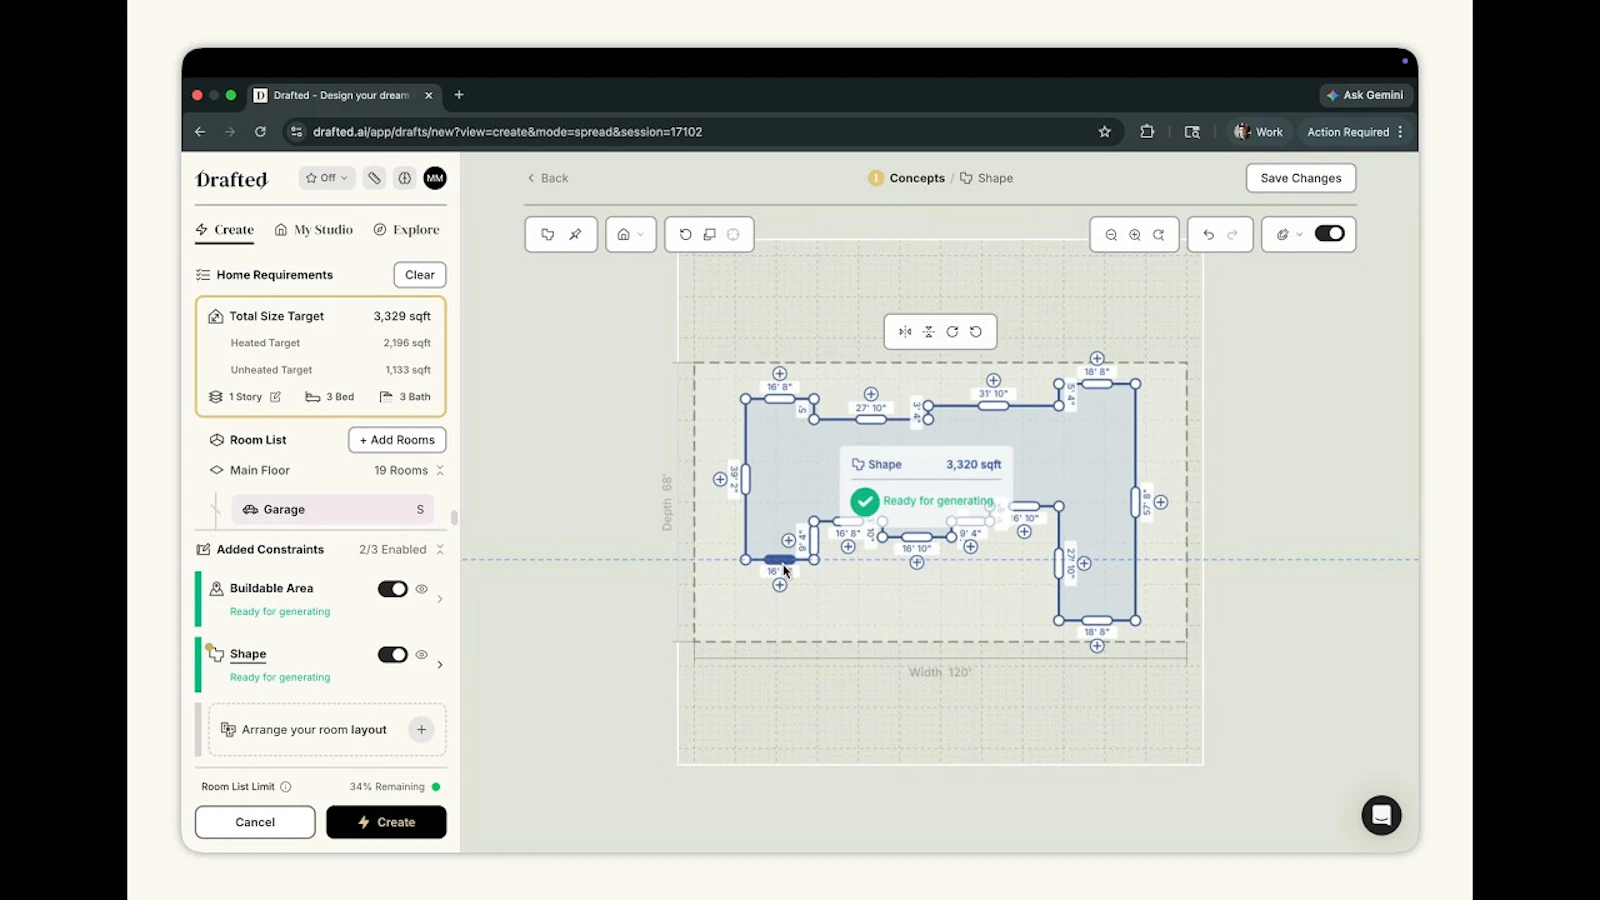Toggle the Shape constraint switch

pos(393,655)
